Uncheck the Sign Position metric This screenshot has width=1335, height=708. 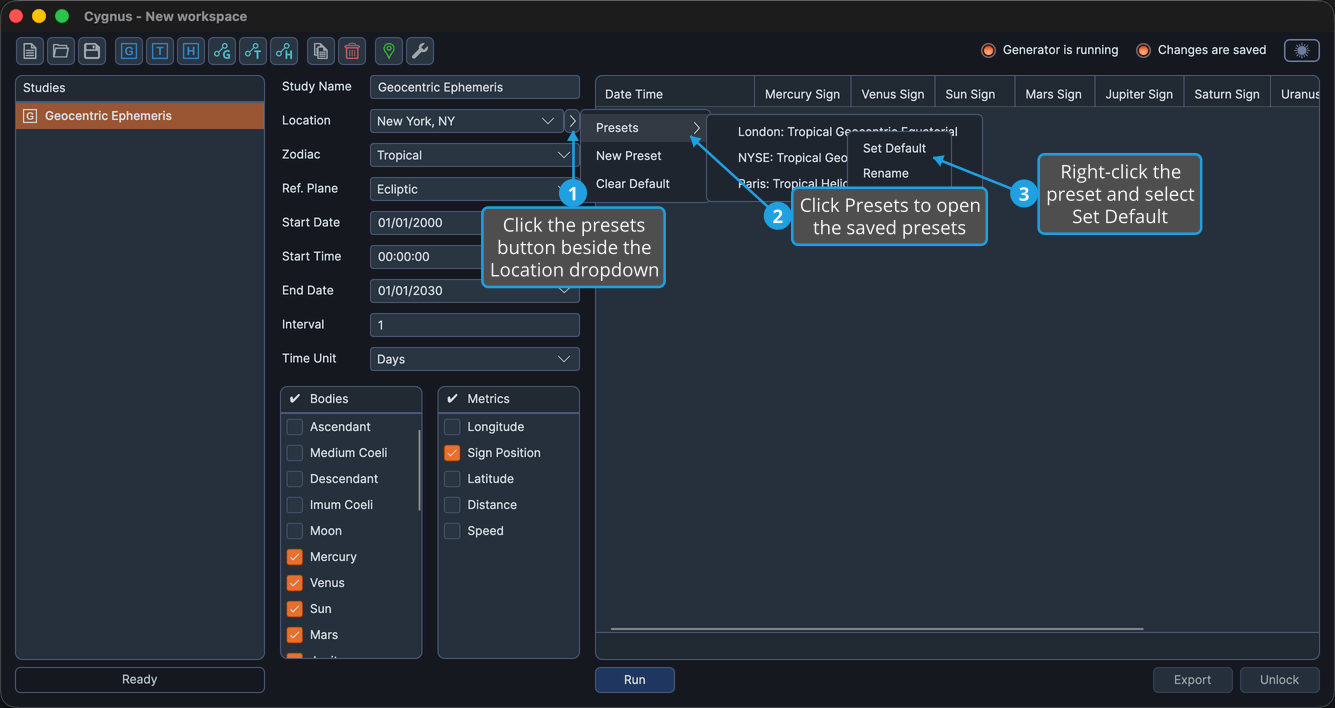[x=452, y=453]
